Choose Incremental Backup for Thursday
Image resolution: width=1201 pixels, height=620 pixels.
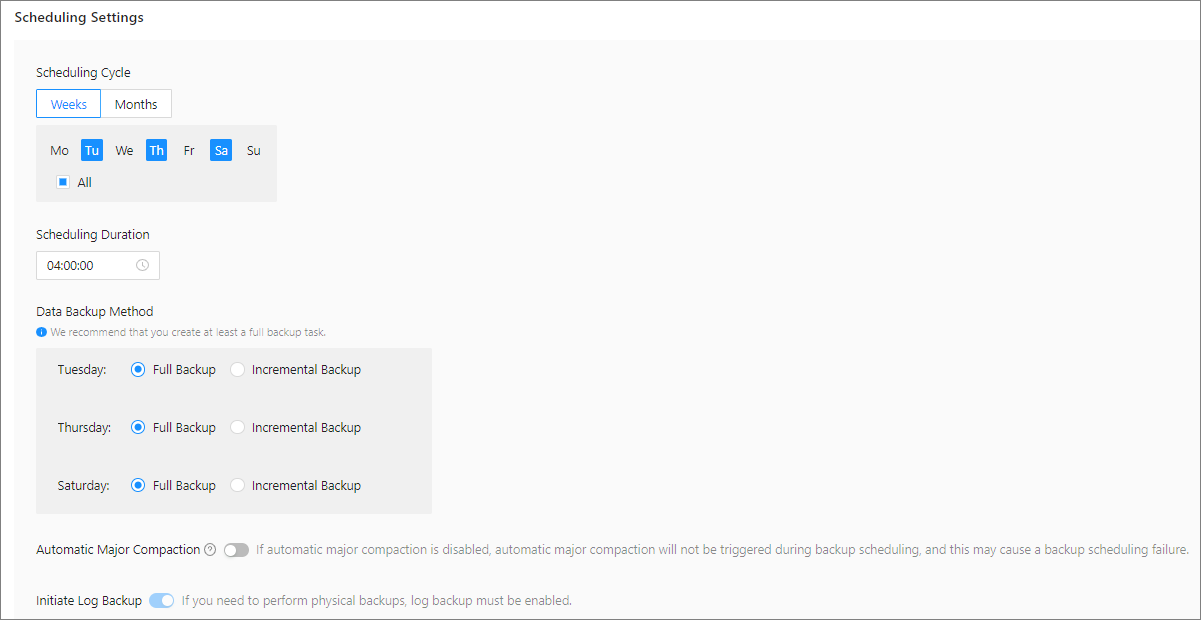point(237,428)
